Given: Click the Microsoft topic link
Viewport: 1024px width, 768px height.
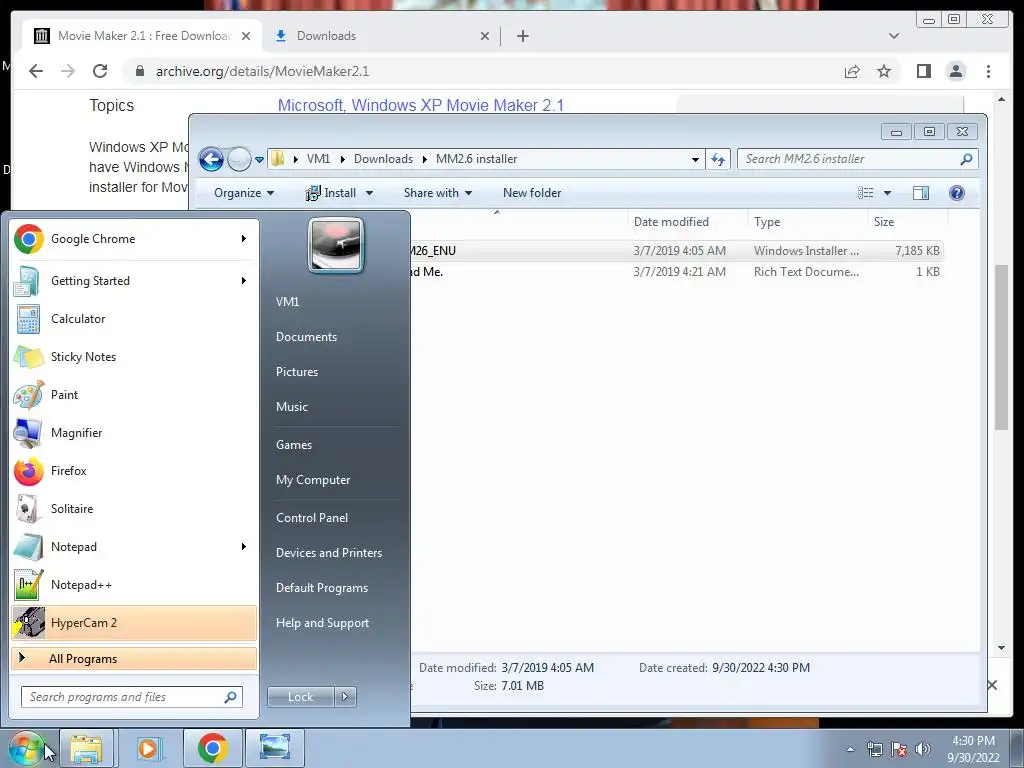Looking at the screenshot, I should coord(311,105).
